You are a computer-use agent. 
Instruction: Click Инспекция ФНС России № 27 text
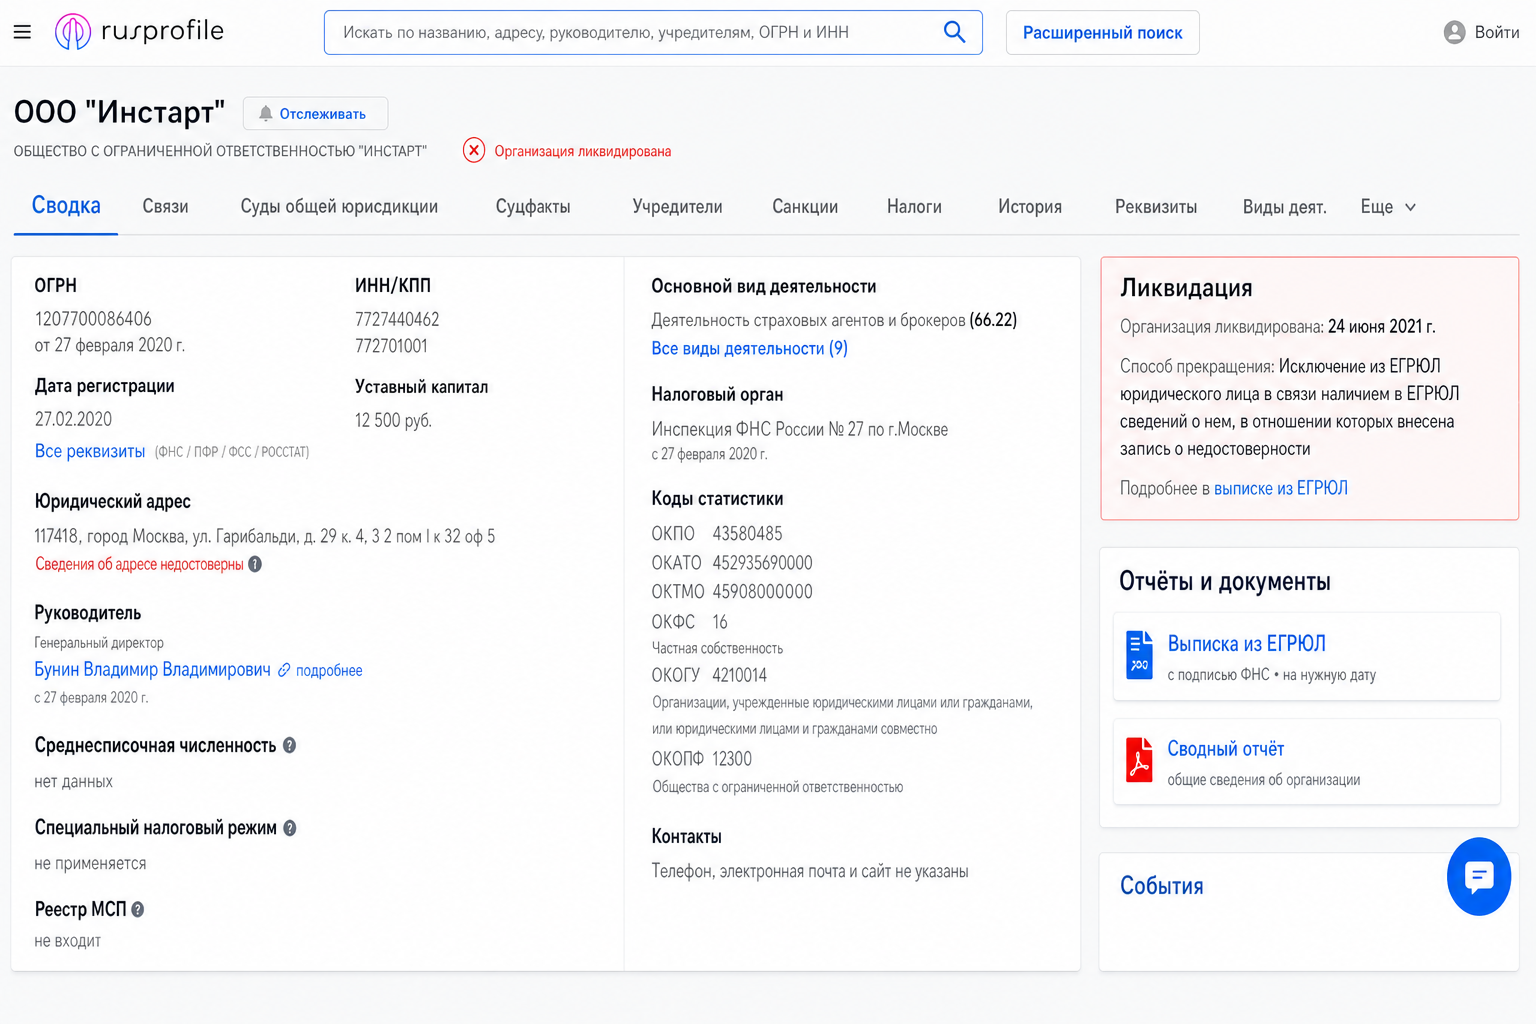(x=799, y=429)
